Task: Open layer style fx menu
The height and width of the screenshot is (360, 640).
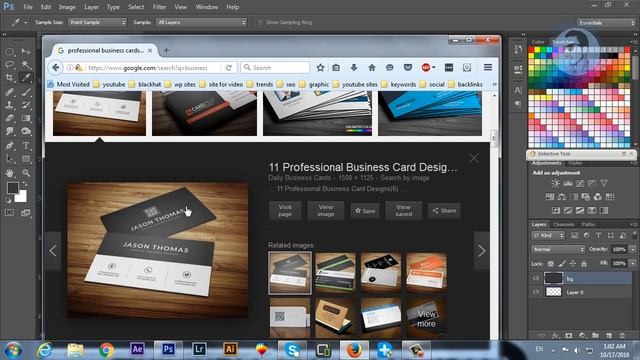Action: [x=556, y=335]
